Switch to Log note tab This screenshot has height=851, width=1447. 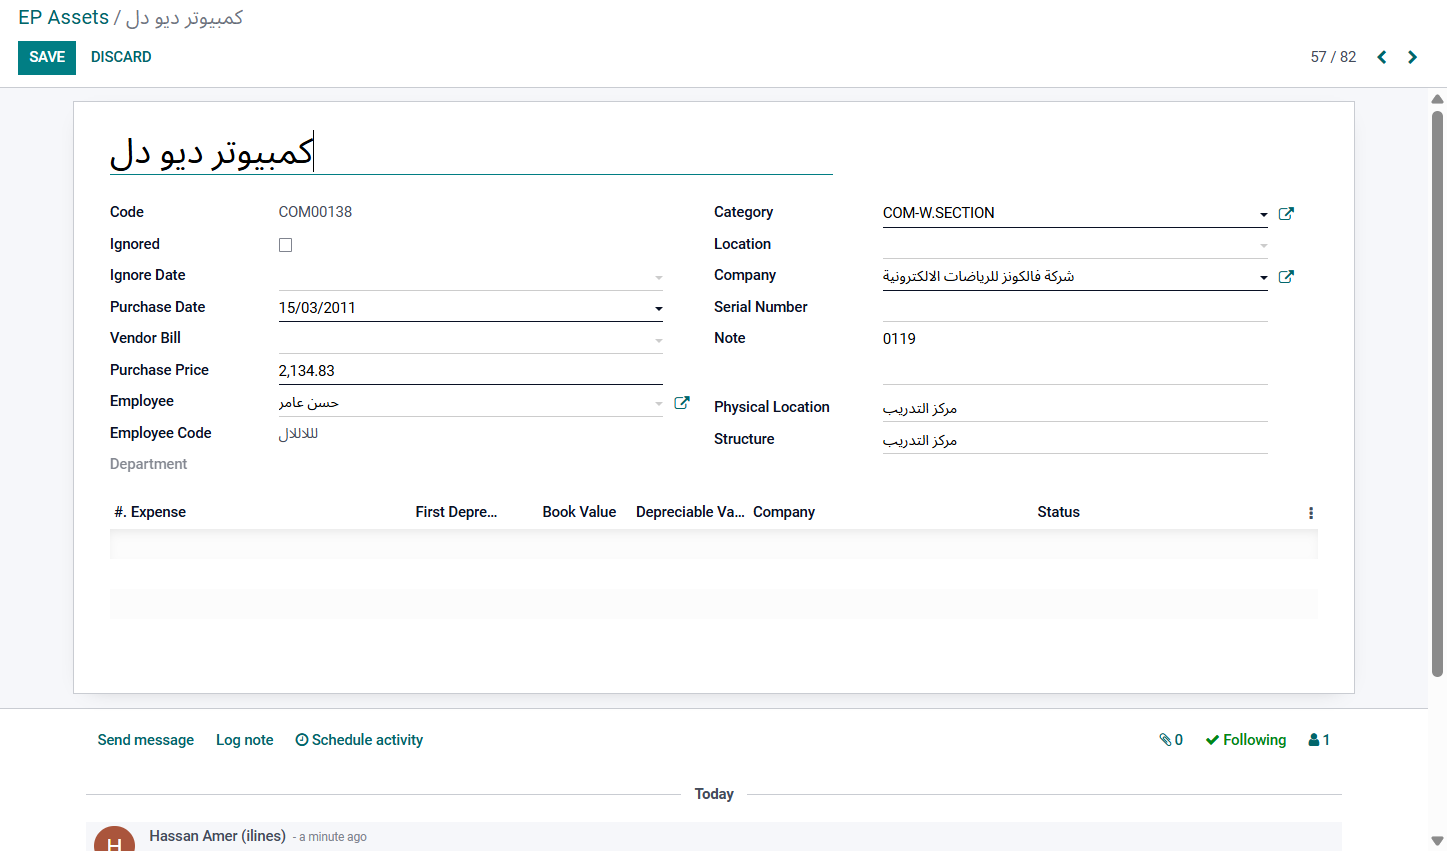click(245, 740)
